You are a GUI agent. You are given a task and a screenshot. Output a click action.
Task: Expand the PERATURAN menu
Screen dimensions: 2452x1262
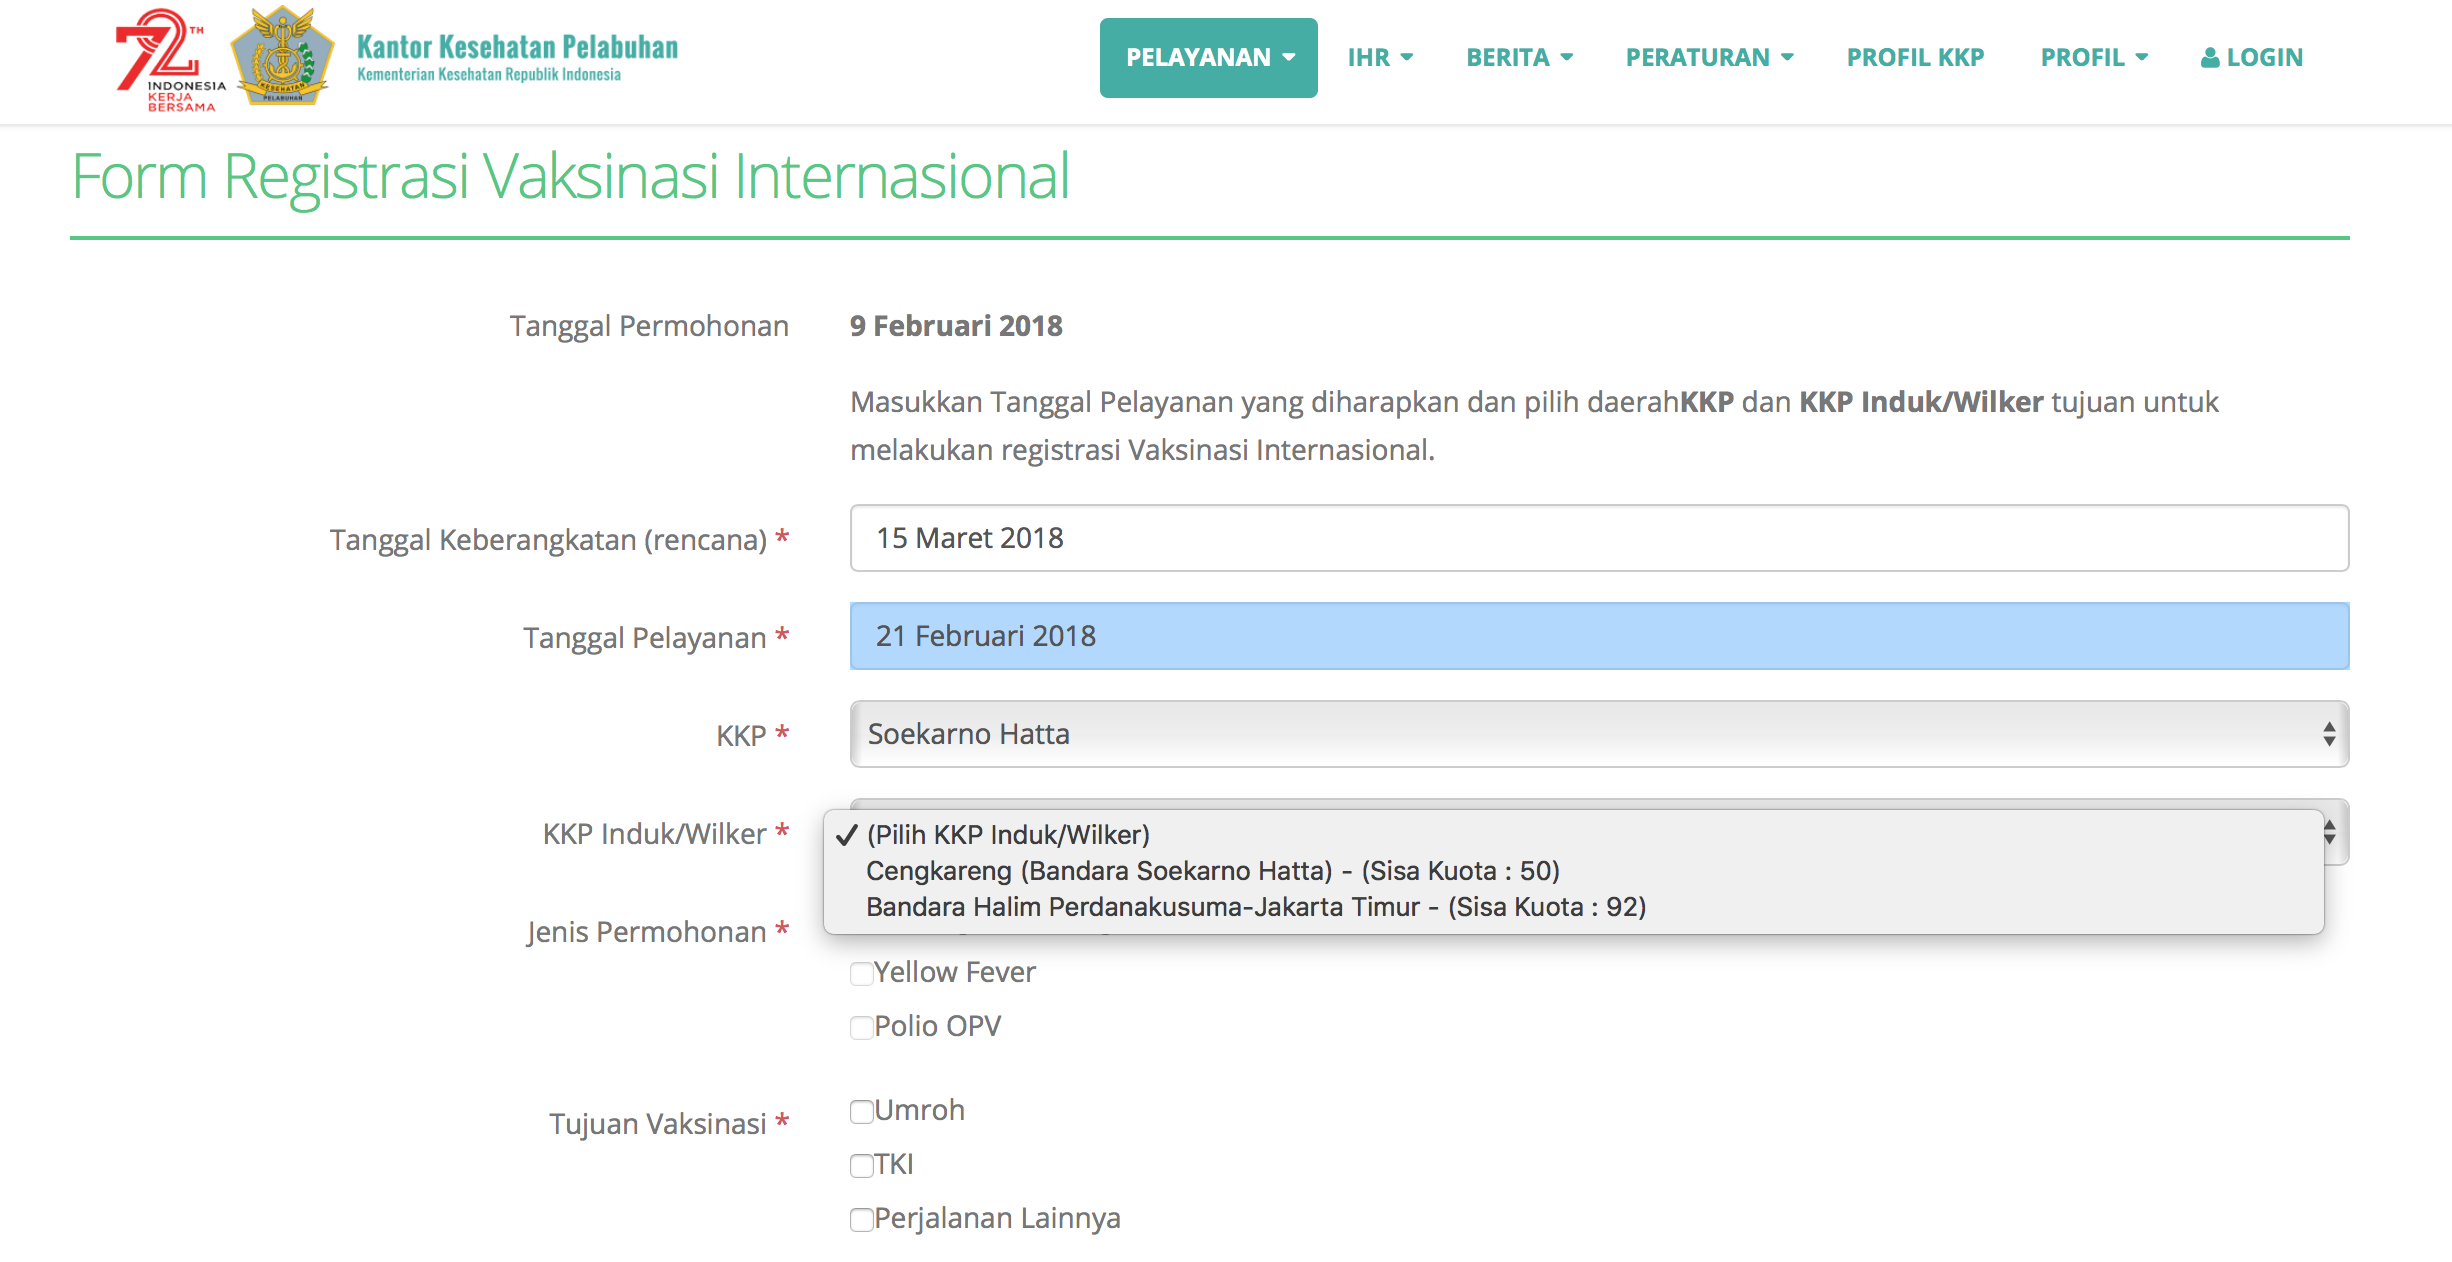(x=1709, y=57)
